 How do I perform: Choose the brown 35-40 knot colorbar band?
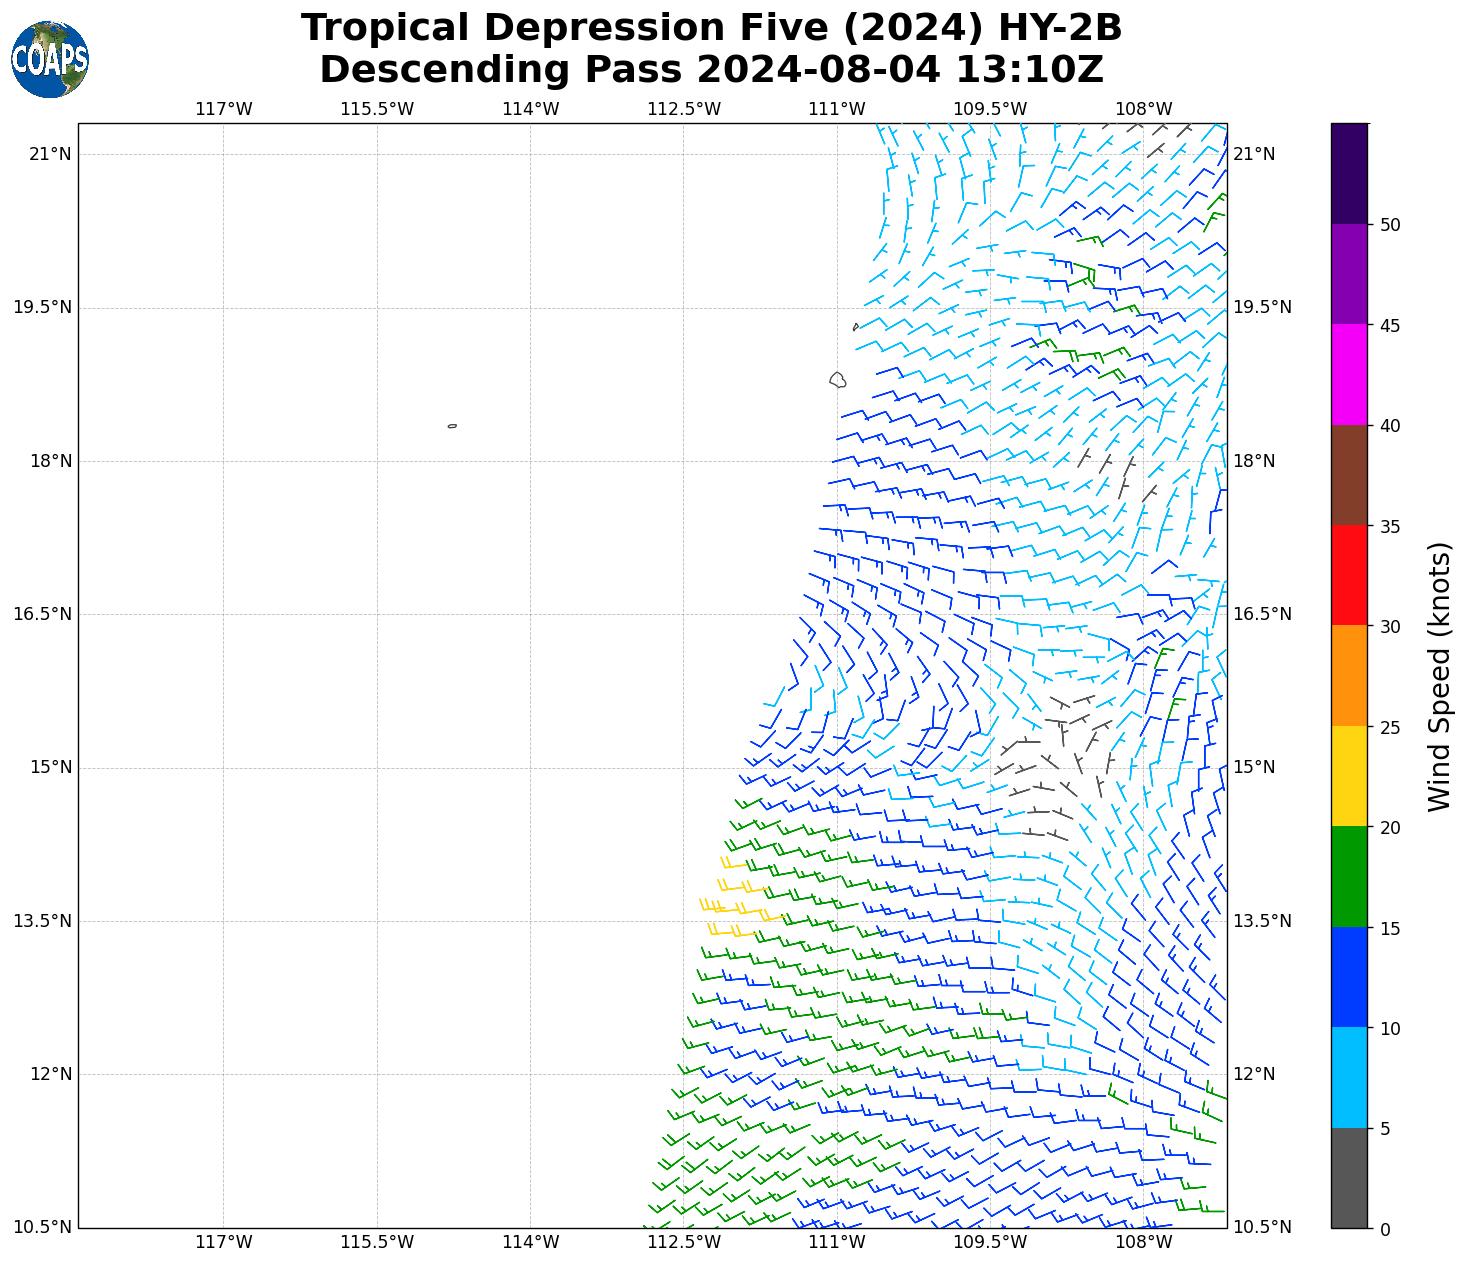coord(1349,475)
